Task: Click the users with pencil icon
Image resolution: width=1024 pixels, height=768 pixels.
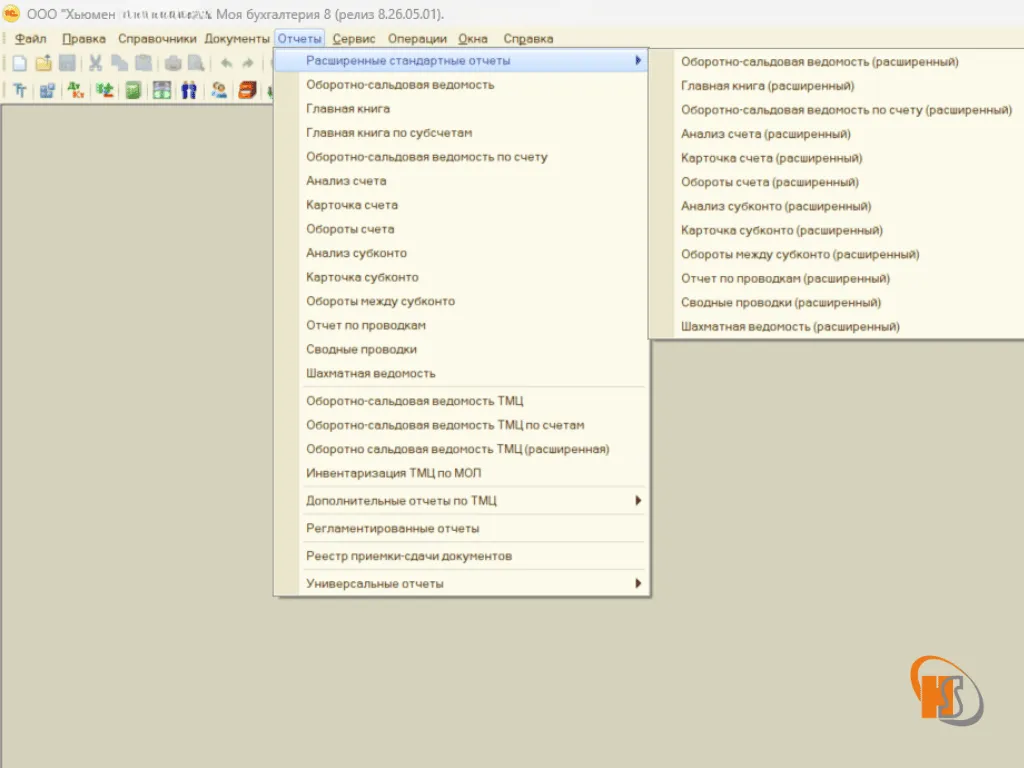Action: [x=219, y=90]
